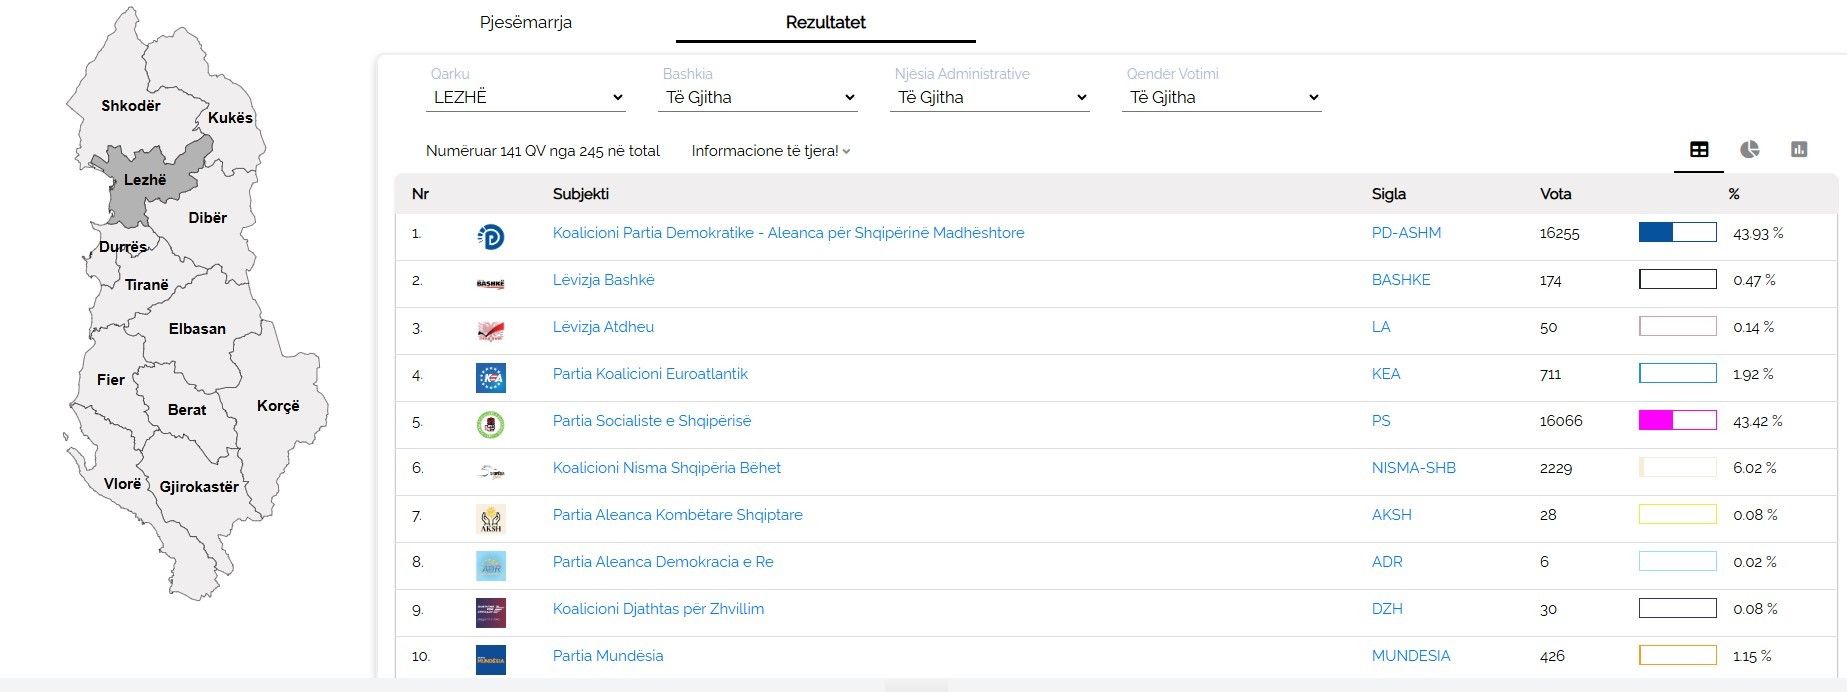Click the AKSH party logo

point(490,518)
